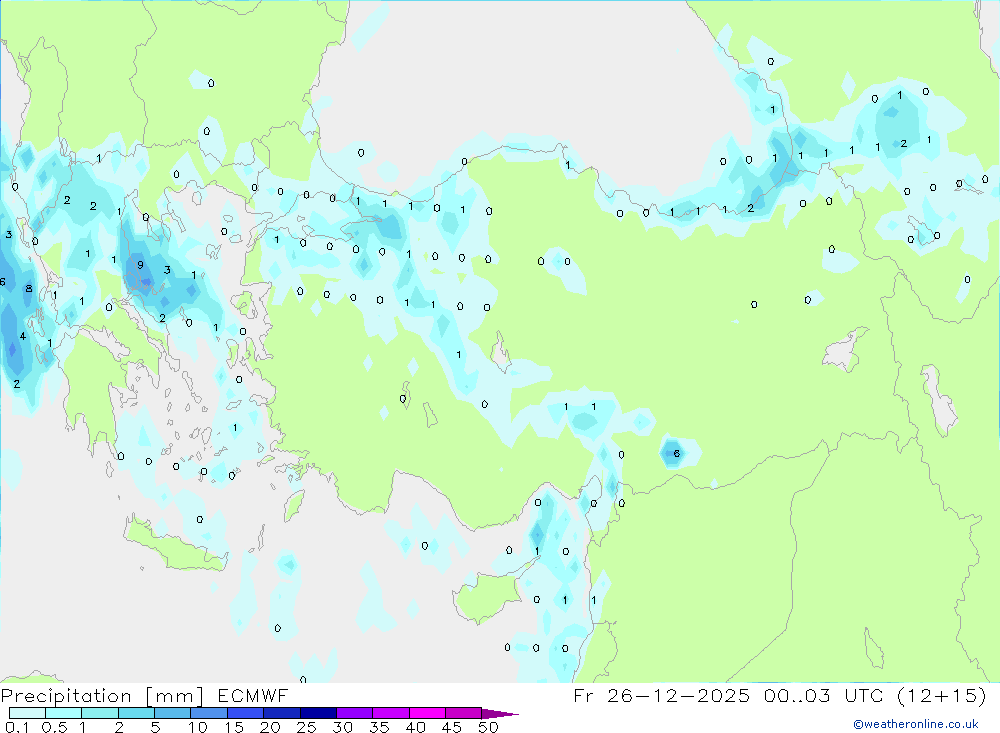The height and width of the screenshot is (733, 1000).
Task: Click the '30' legend scale label
Action: coord(343,727)
